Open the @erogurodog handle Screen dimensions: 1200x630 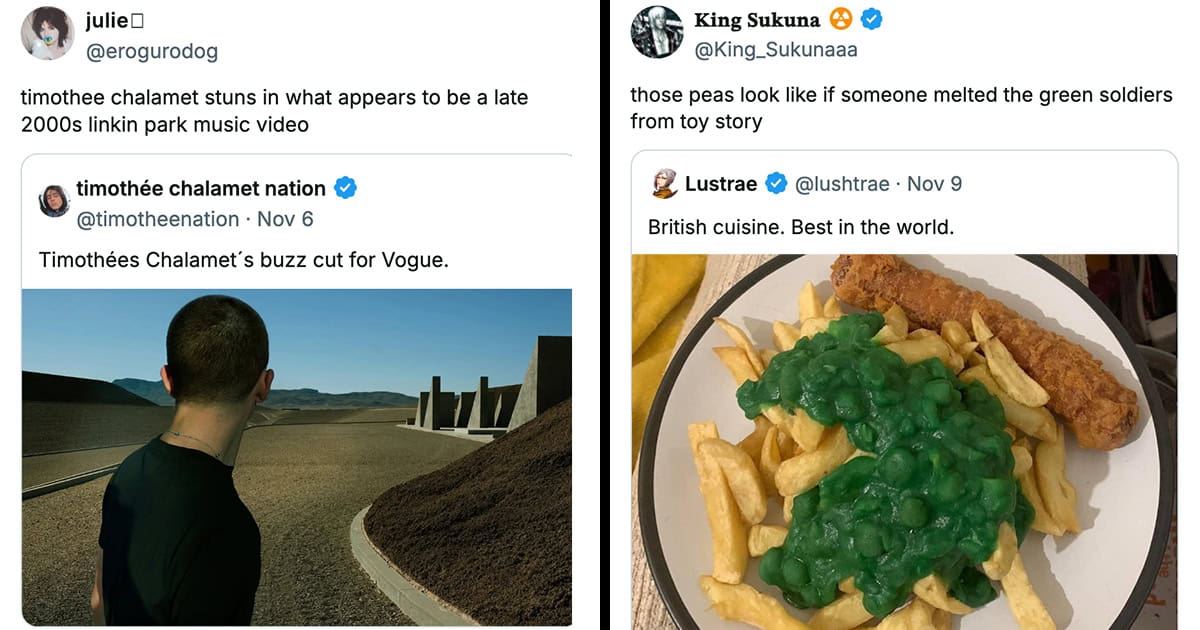click(x=152, y=51)
